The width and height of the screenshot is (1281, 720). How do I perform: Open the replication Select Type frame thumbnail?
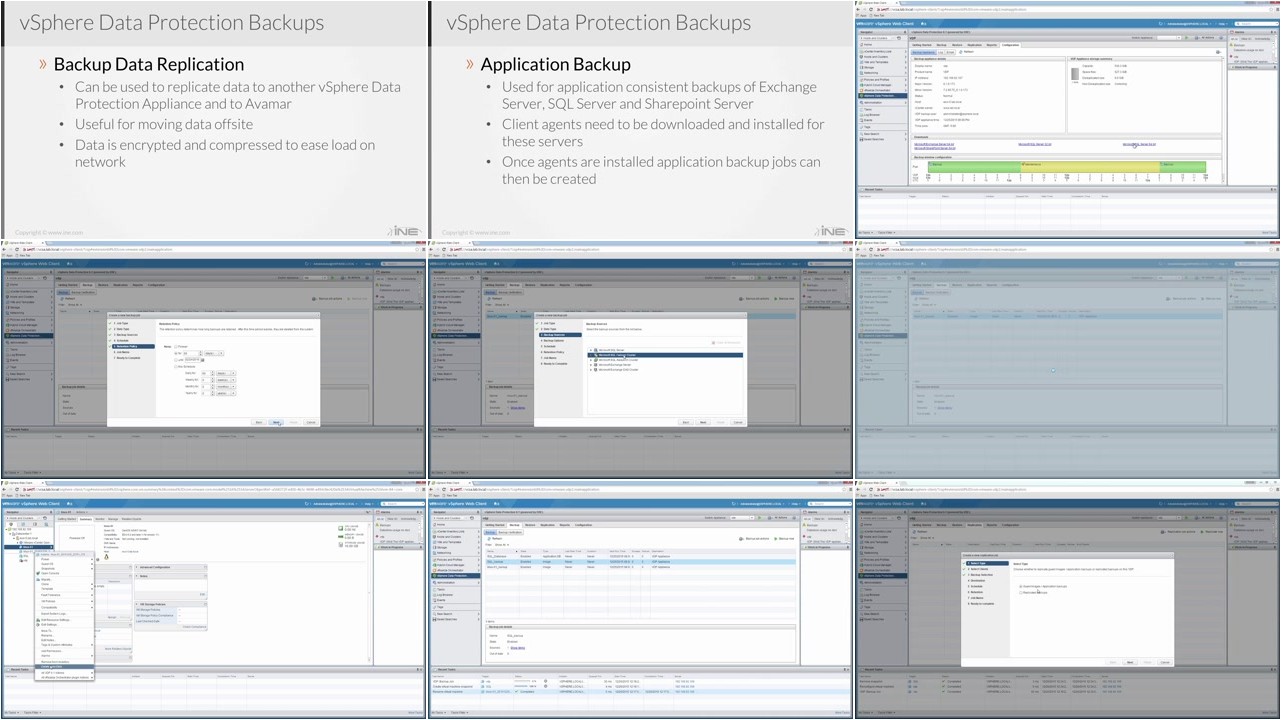point(1067,600)
